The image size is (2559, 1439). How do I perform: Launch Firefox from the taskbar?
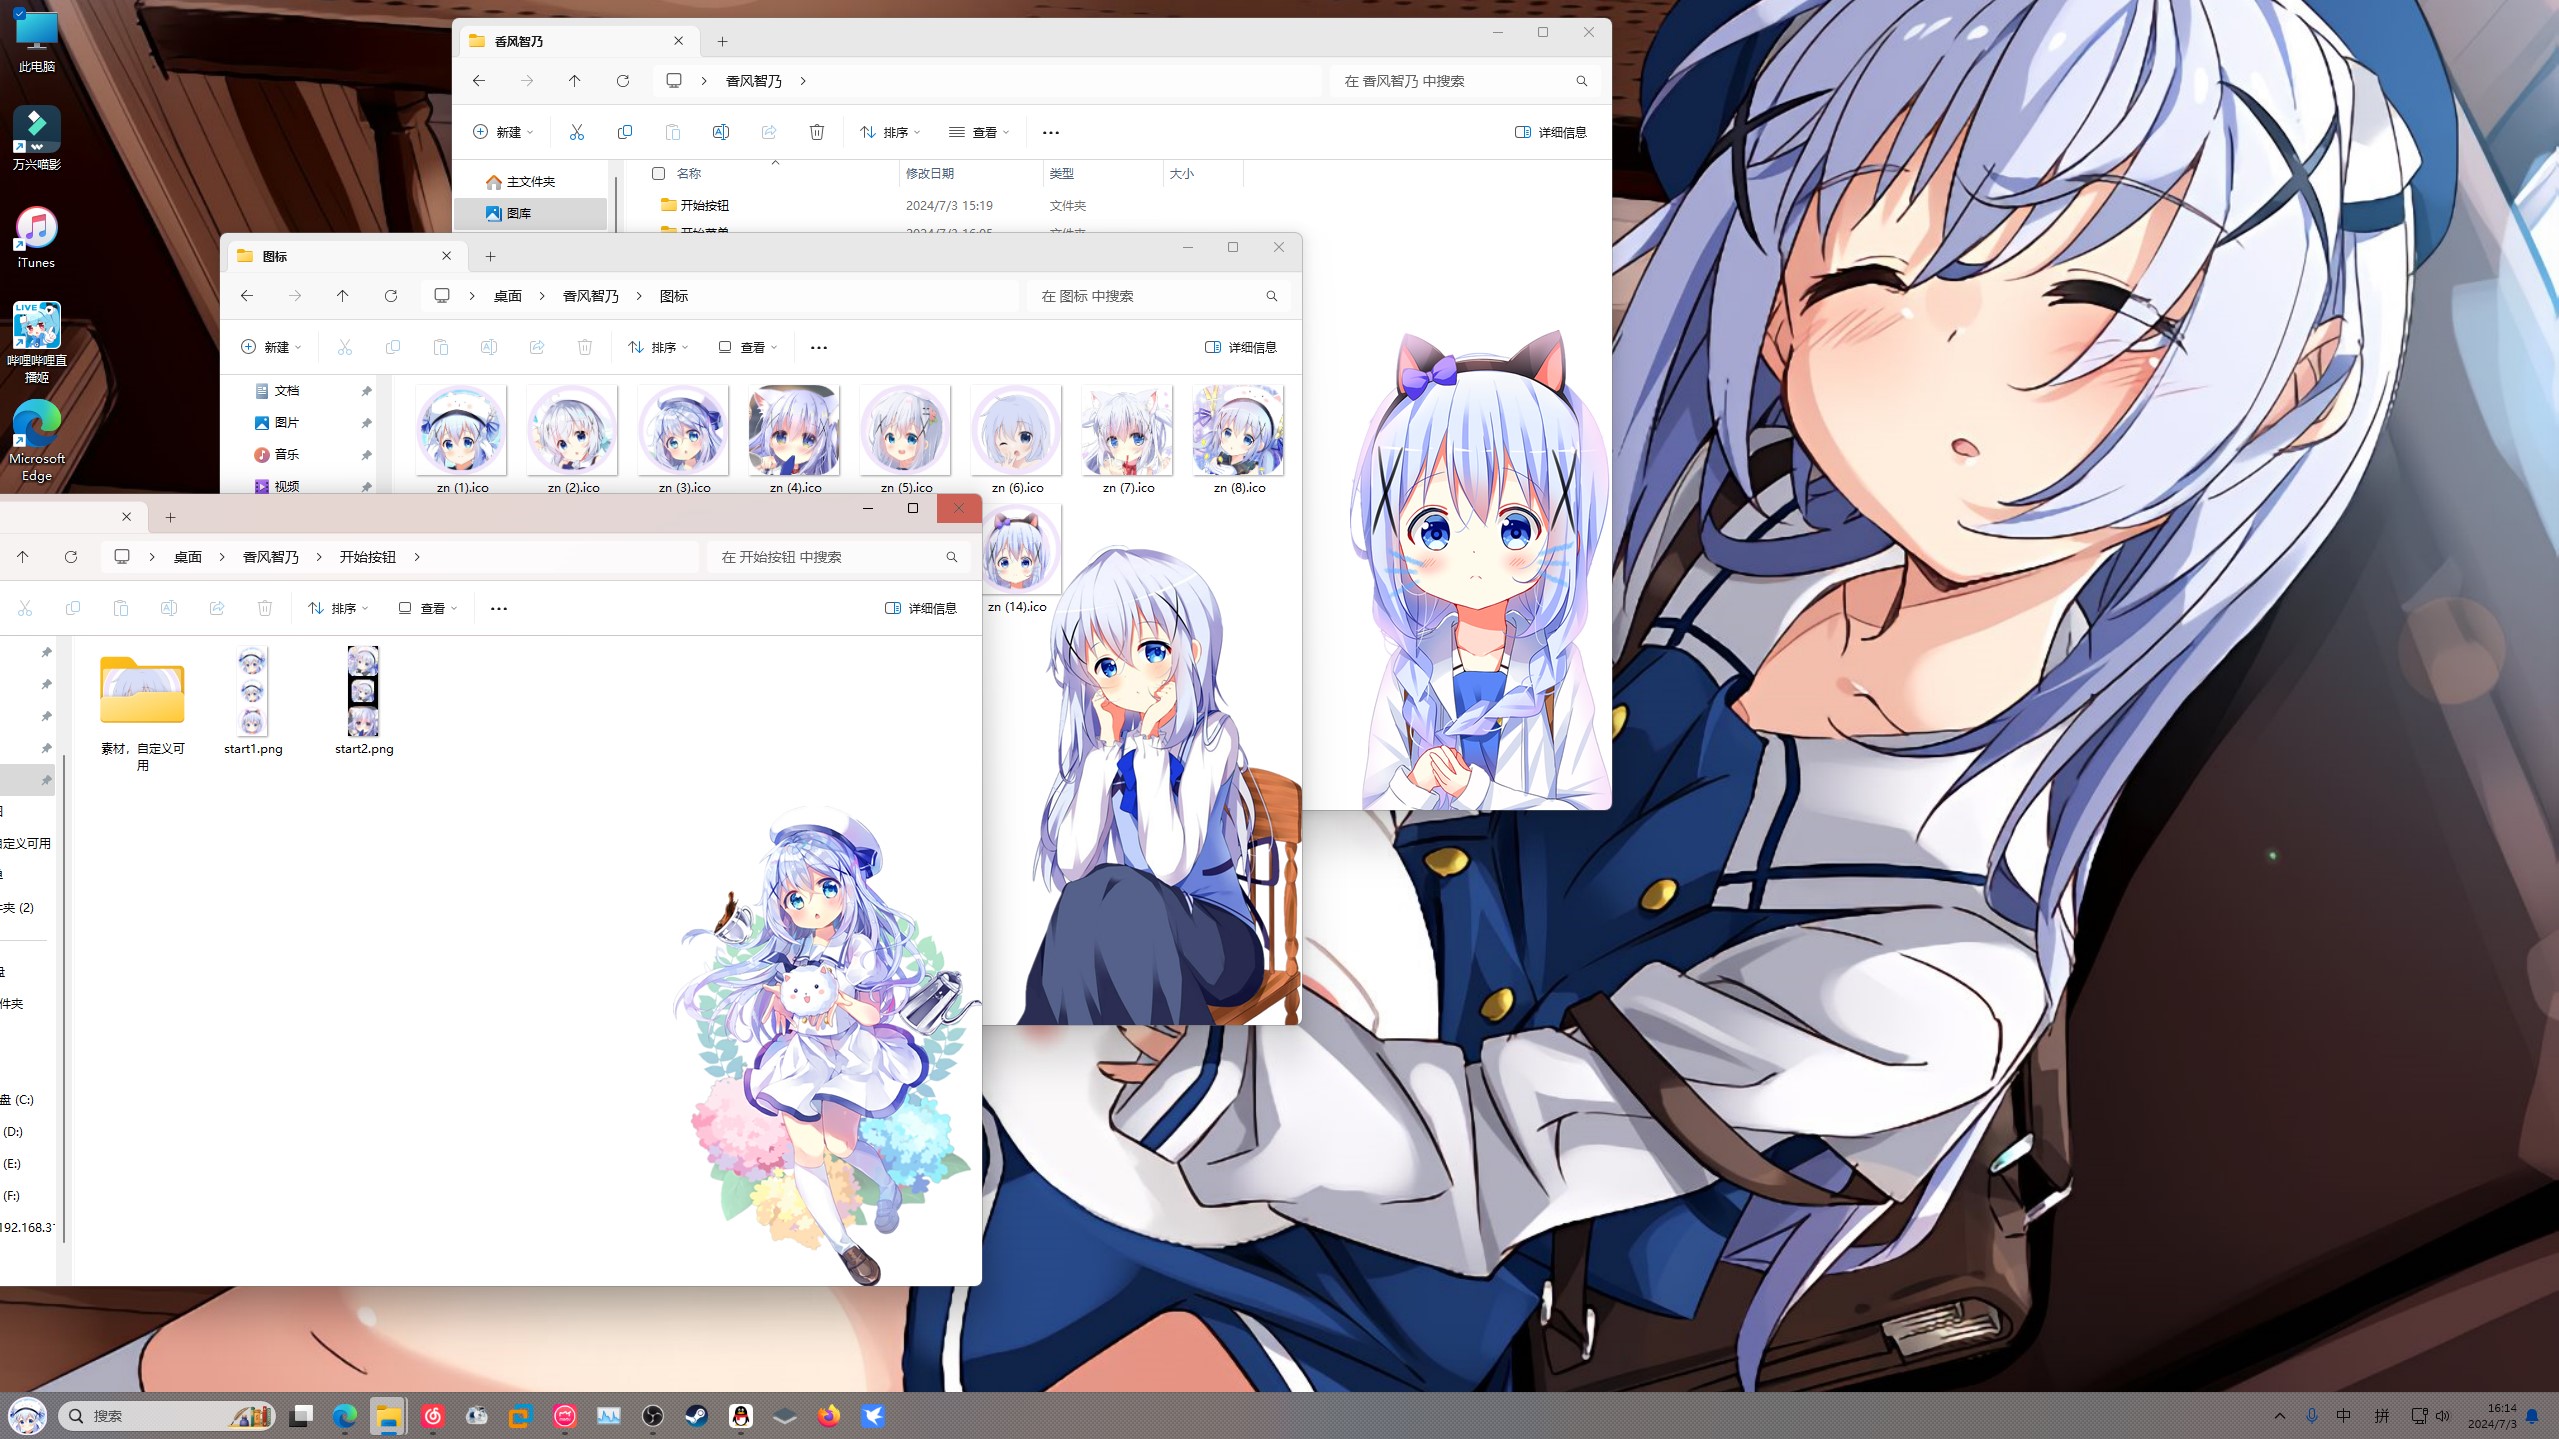pos(828,1415)
